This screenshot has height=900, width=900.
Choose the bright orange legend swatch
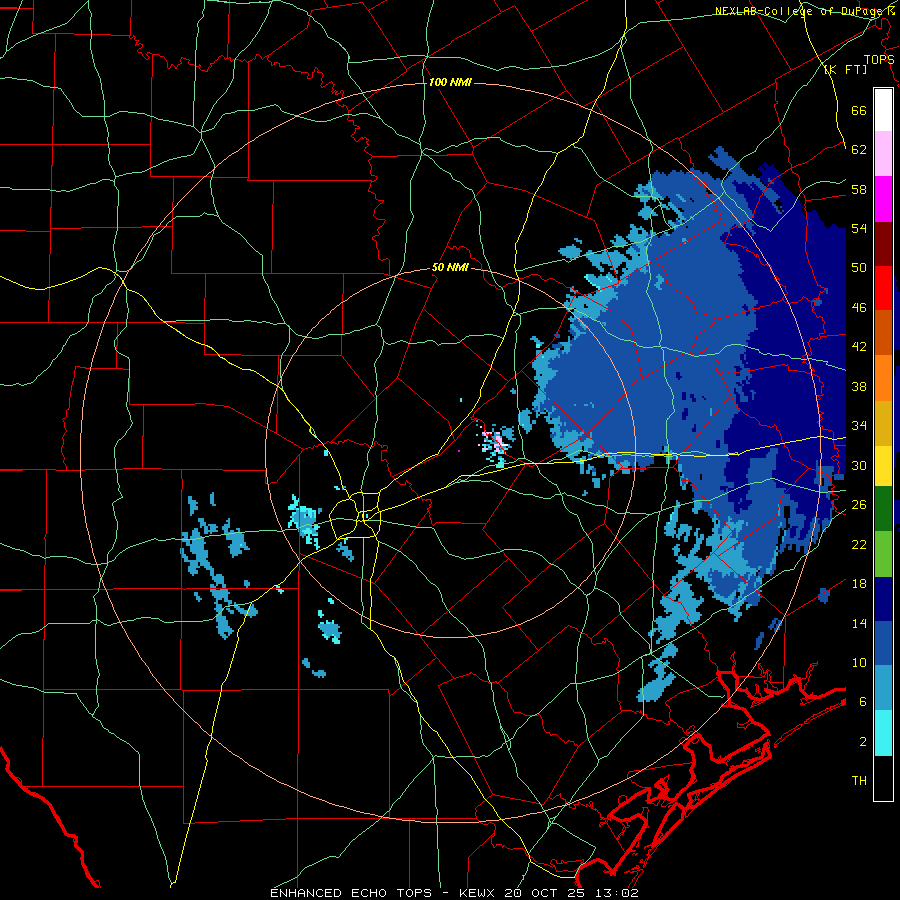coord(883,377)
